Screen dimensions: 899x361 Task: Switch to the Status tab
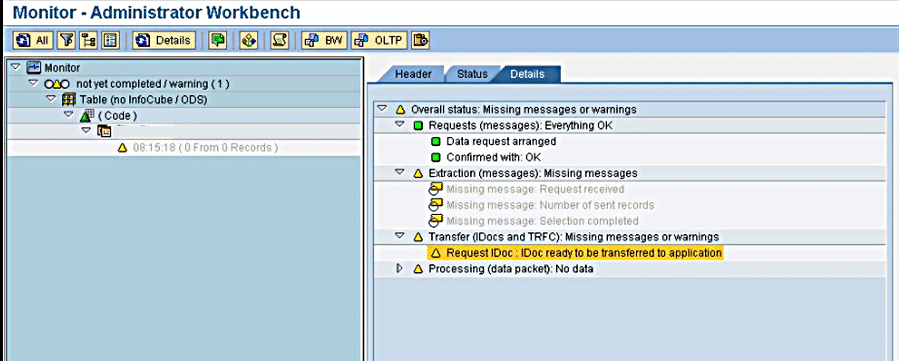472,74
